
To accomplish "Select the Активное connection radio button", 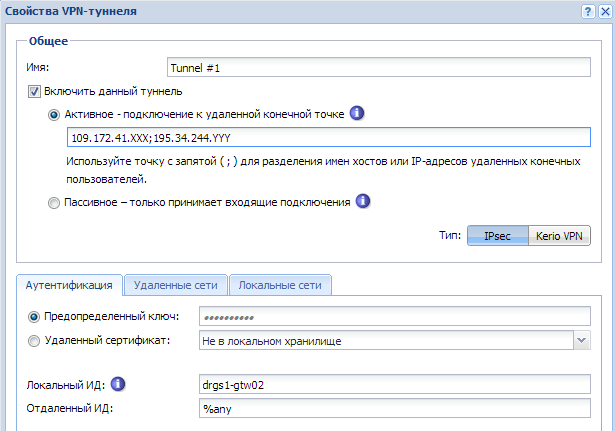I will 54,115.
